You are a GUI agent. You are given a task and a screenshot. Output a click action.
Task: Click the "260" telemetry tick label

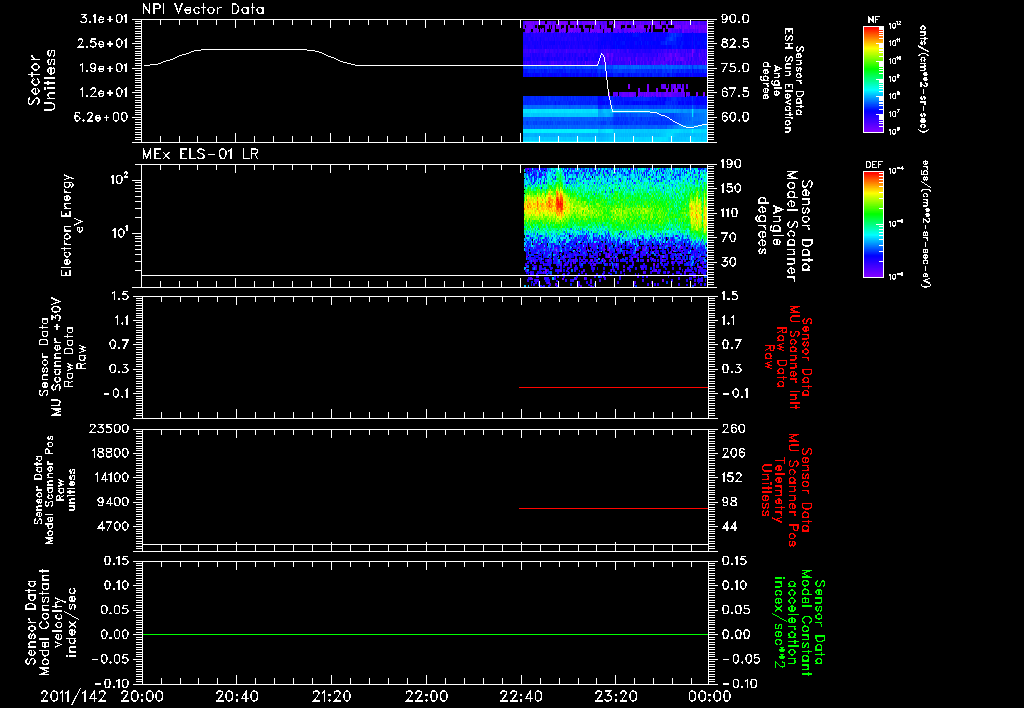(x=732, y=428)
